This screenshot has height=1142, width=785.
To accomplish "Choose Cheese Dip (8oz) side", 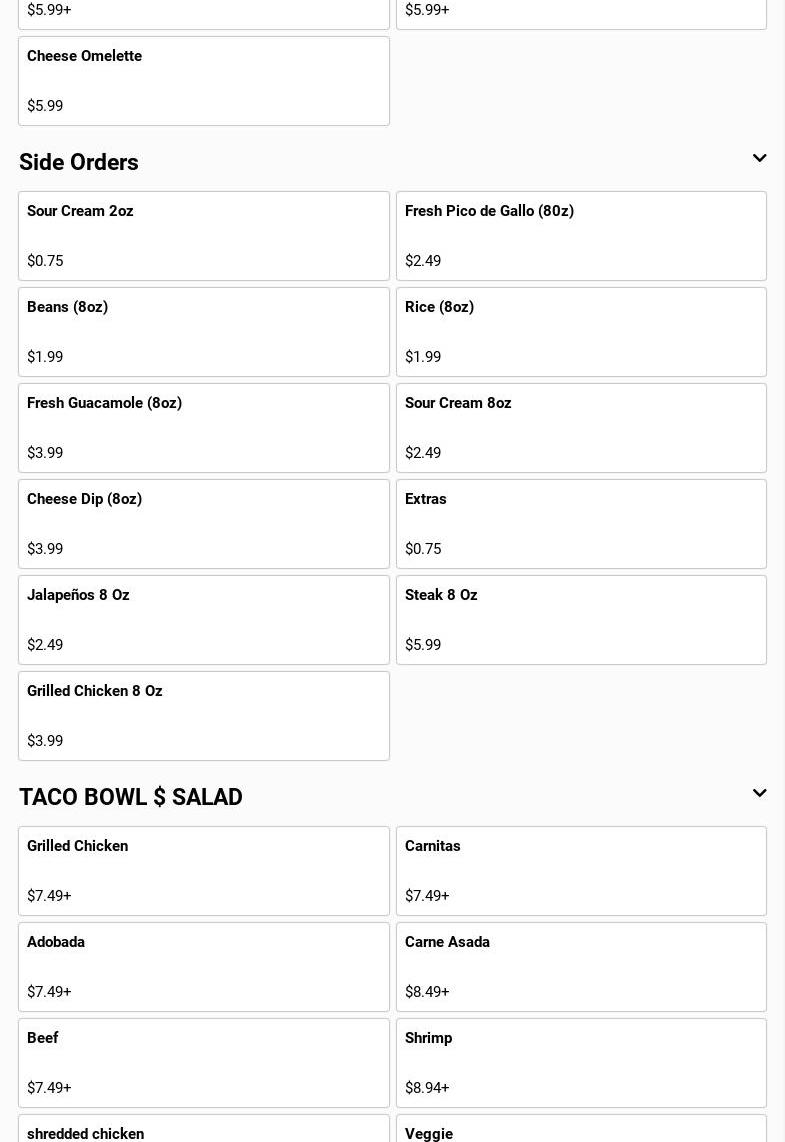I will pos(203,524).
